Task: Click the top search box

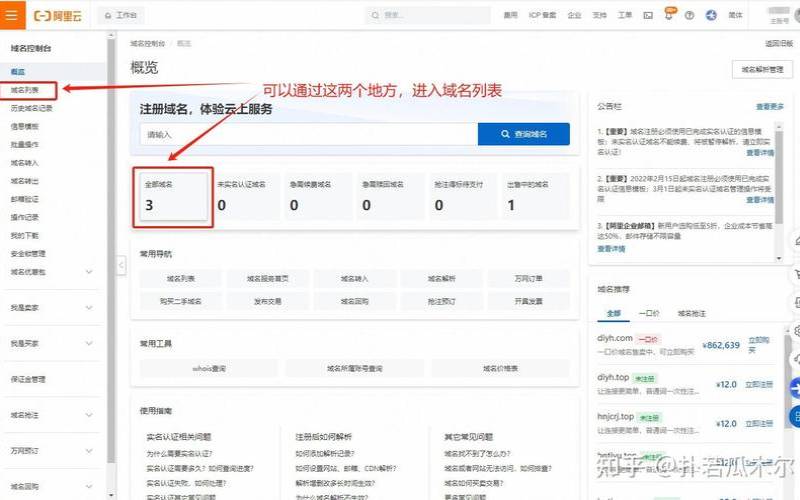Action: click(428, 15)
